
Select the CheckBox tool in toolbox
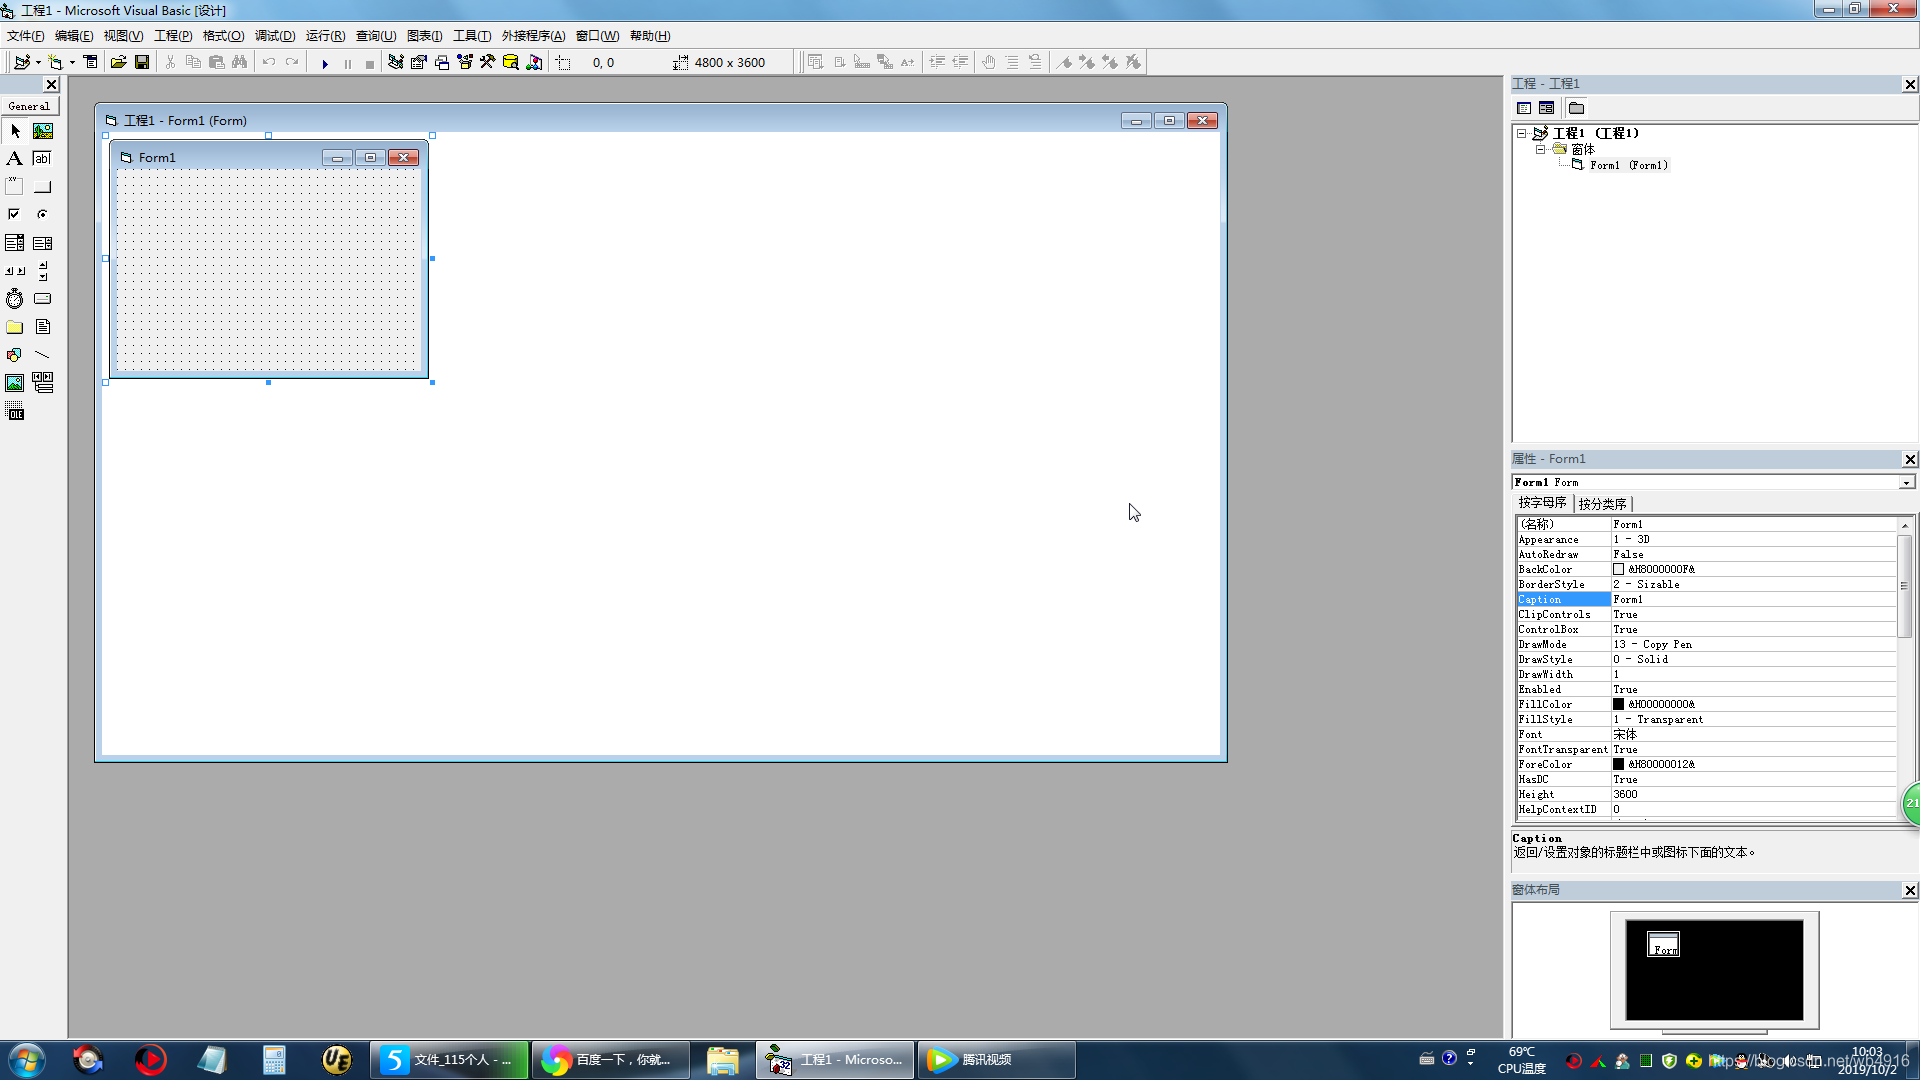pyautogui.click(x=14, y=214)
